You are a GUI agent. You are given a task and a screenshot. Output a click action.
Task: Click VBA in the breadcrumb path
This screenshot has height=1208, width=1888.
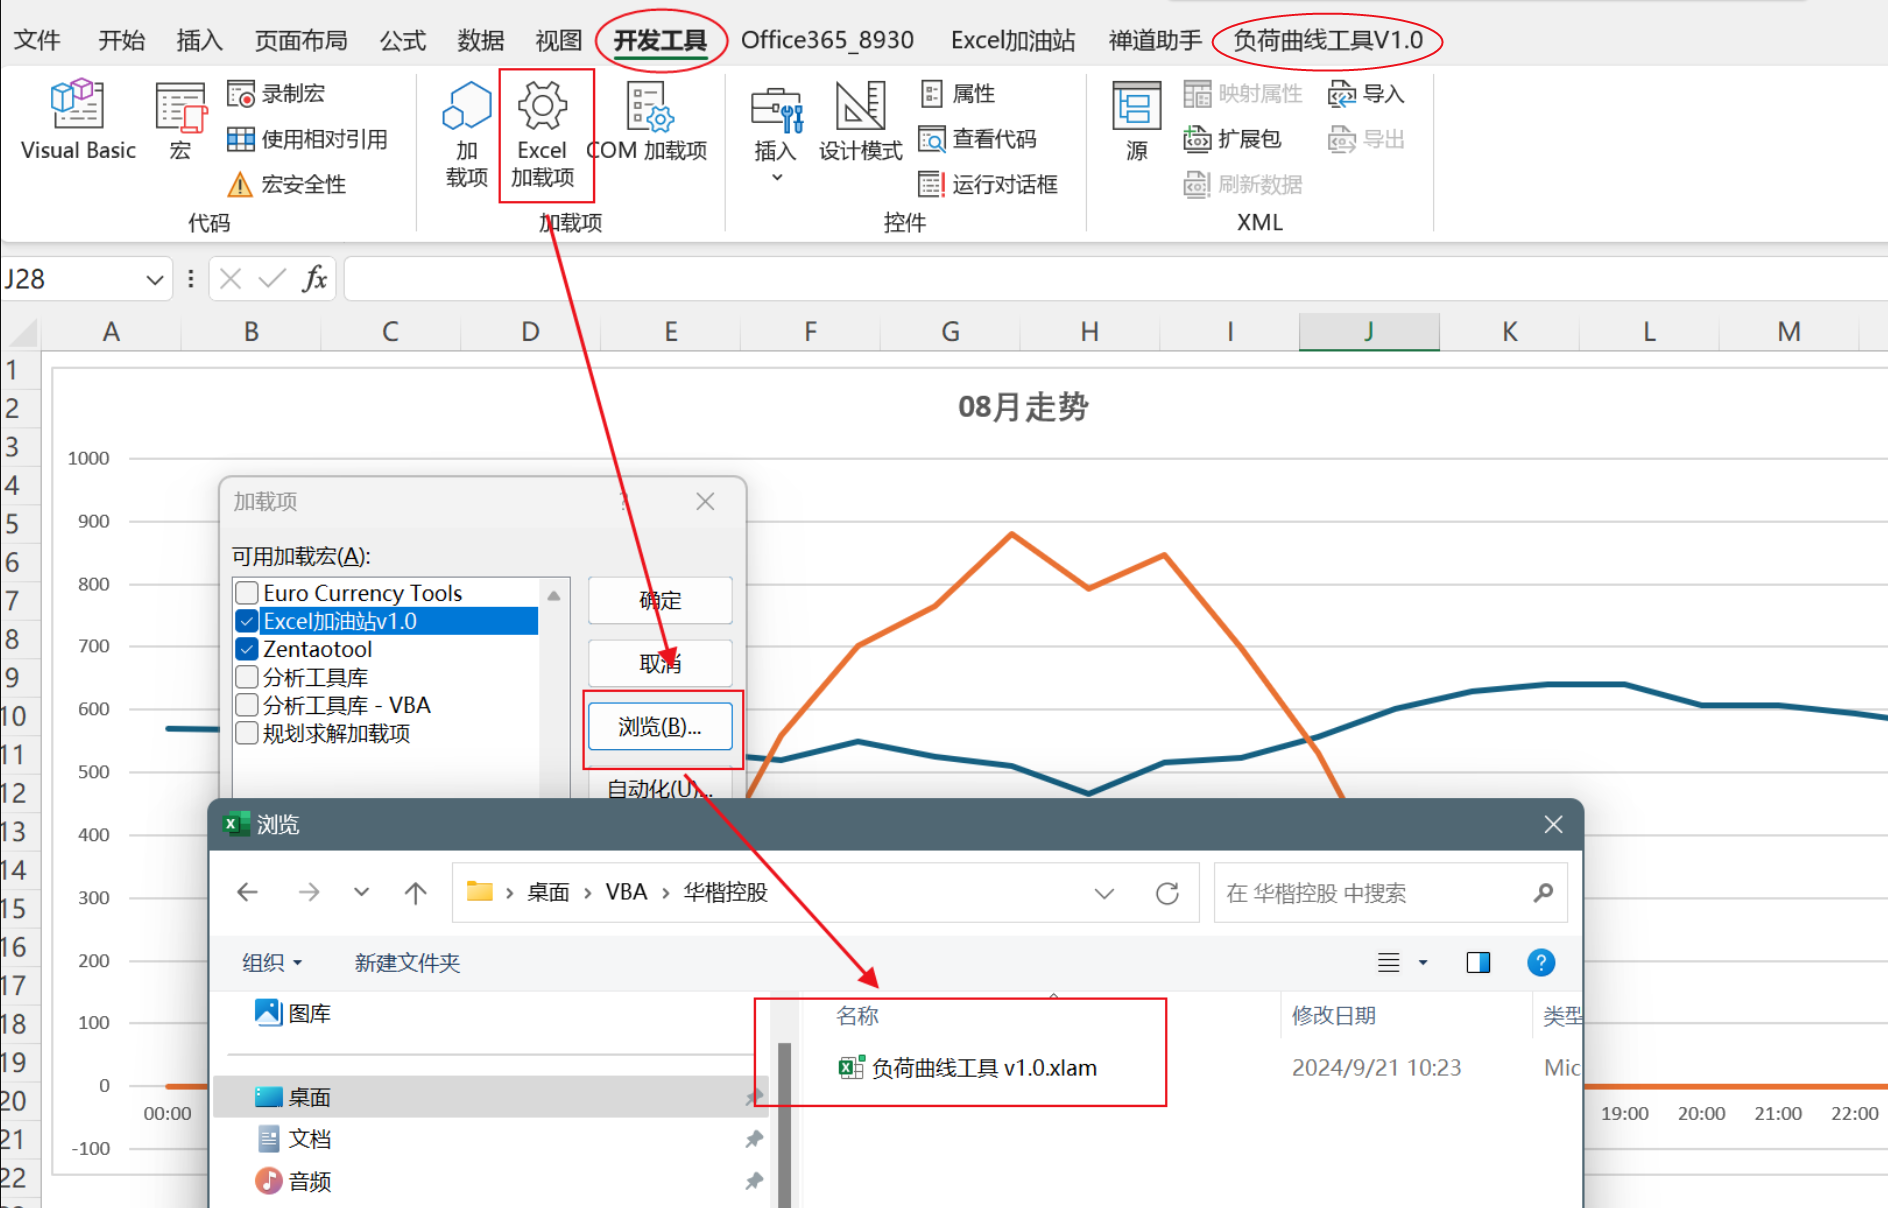pos(626,892)
